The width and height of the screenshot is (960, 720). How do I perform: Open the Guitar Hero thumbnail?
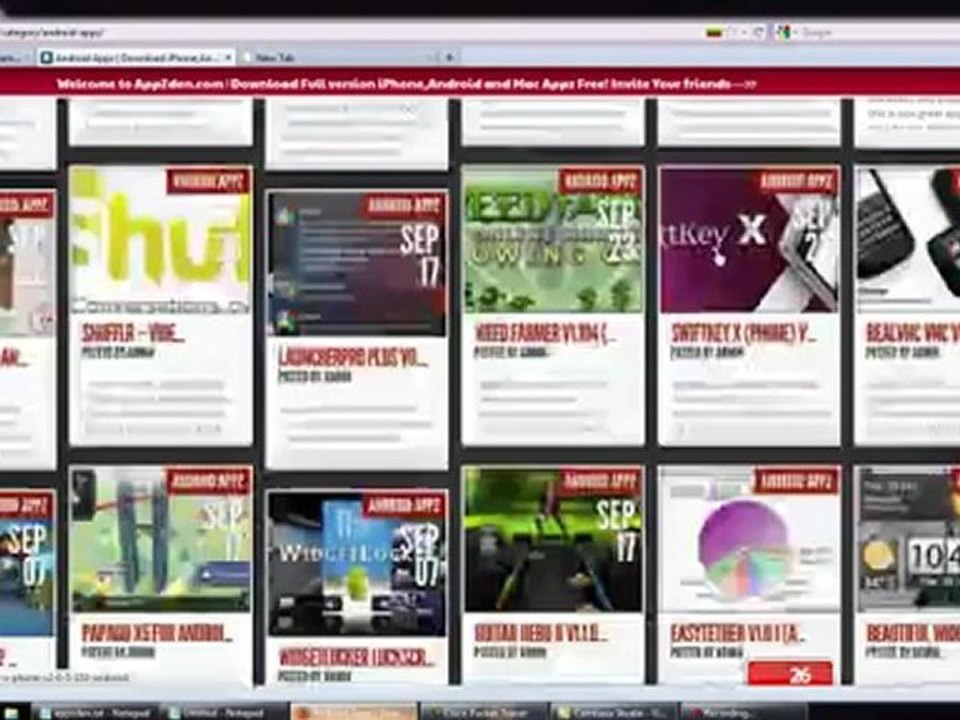click(553, 539)
